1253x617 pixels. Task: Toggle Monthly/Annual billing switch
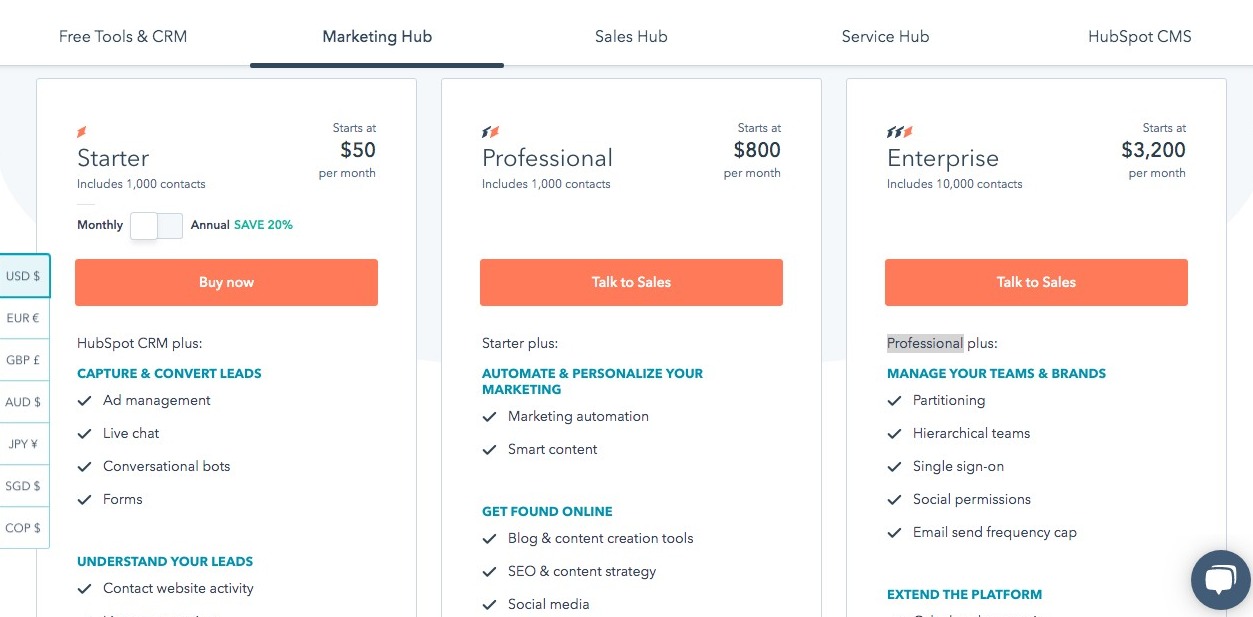coord(156,226)
